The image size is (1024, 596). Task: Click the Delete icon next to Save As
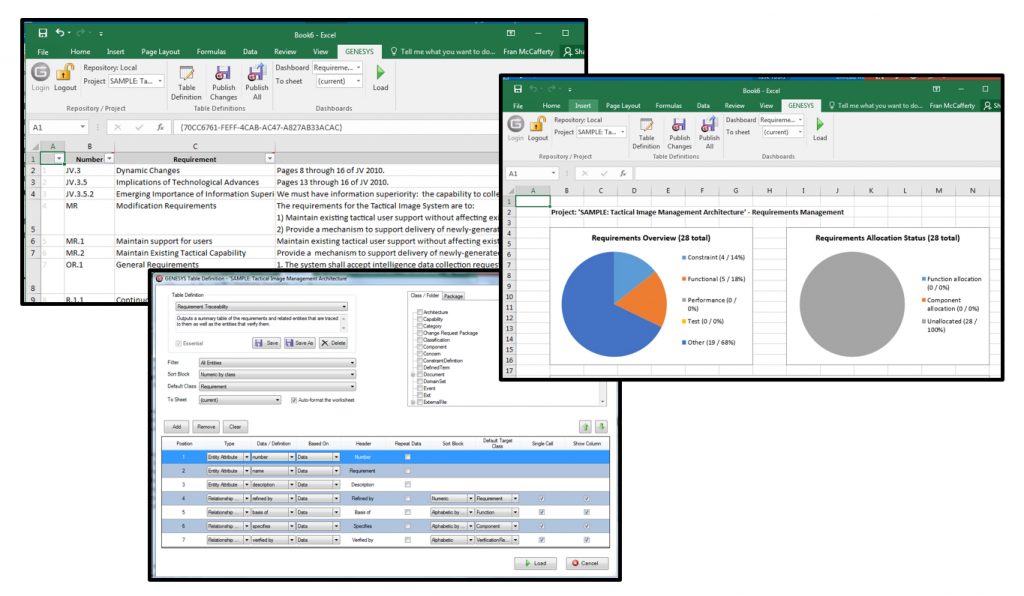[334, 343]
